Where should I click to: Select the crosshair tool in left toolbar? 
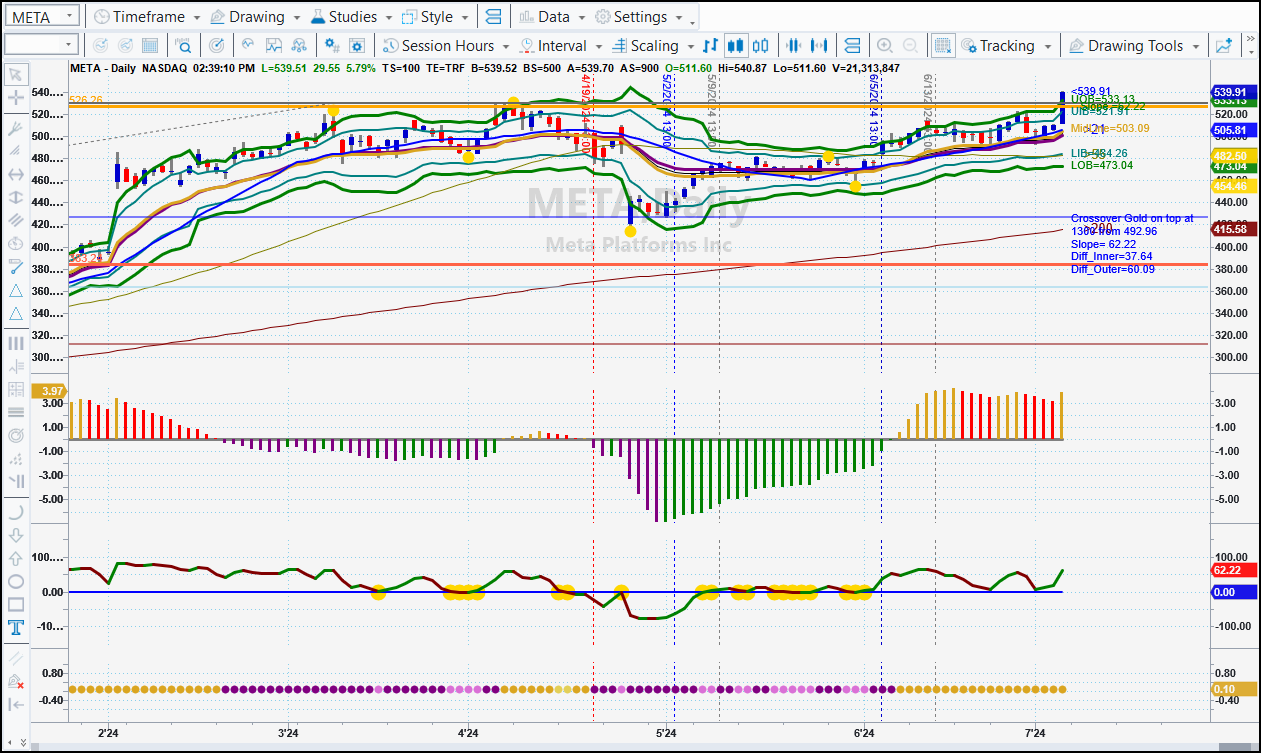[16, 98]
